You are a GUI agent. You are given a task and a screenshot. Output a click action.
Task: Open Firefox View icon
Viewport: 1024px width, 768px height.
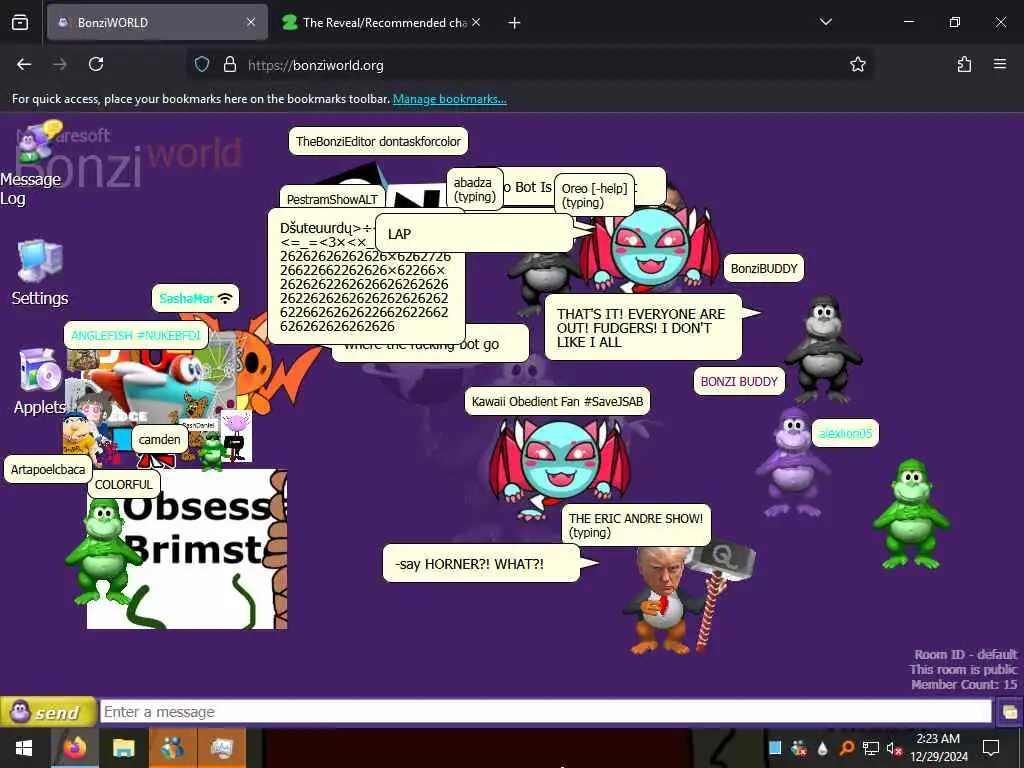tap(20, 22)
